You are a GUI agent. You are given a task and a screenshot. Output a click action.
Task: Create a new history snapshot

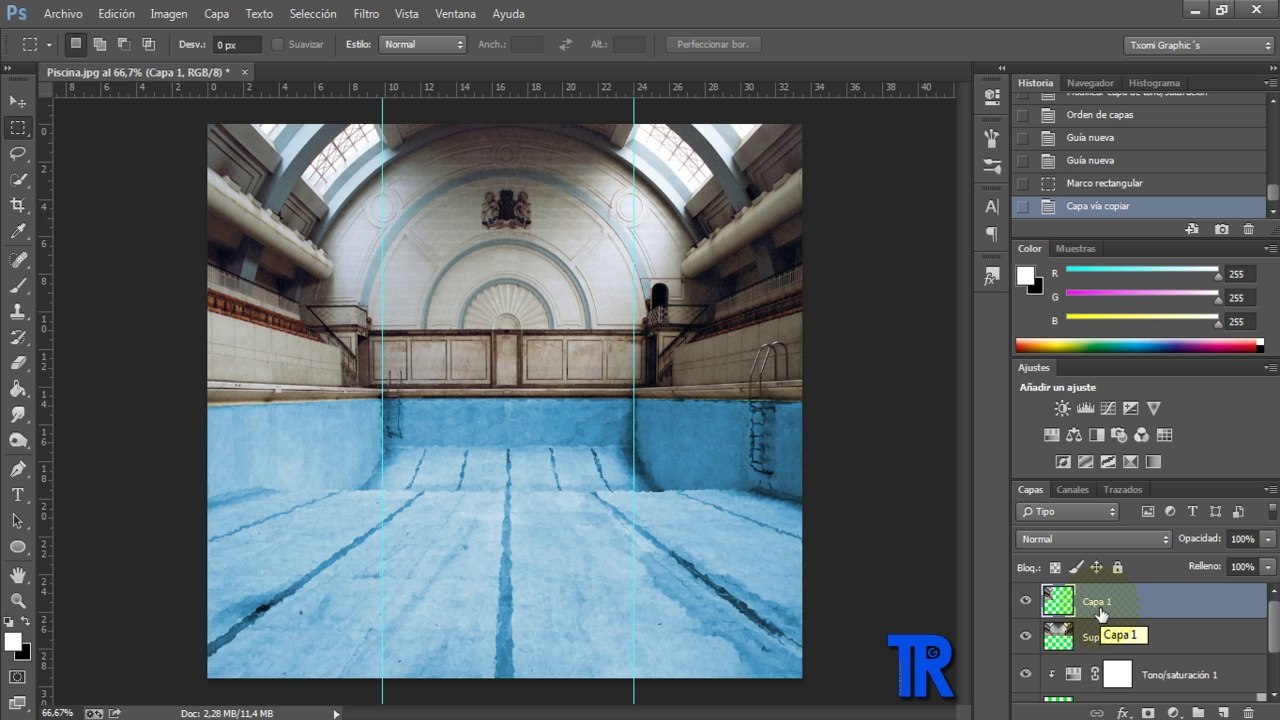pos(1221,229)
